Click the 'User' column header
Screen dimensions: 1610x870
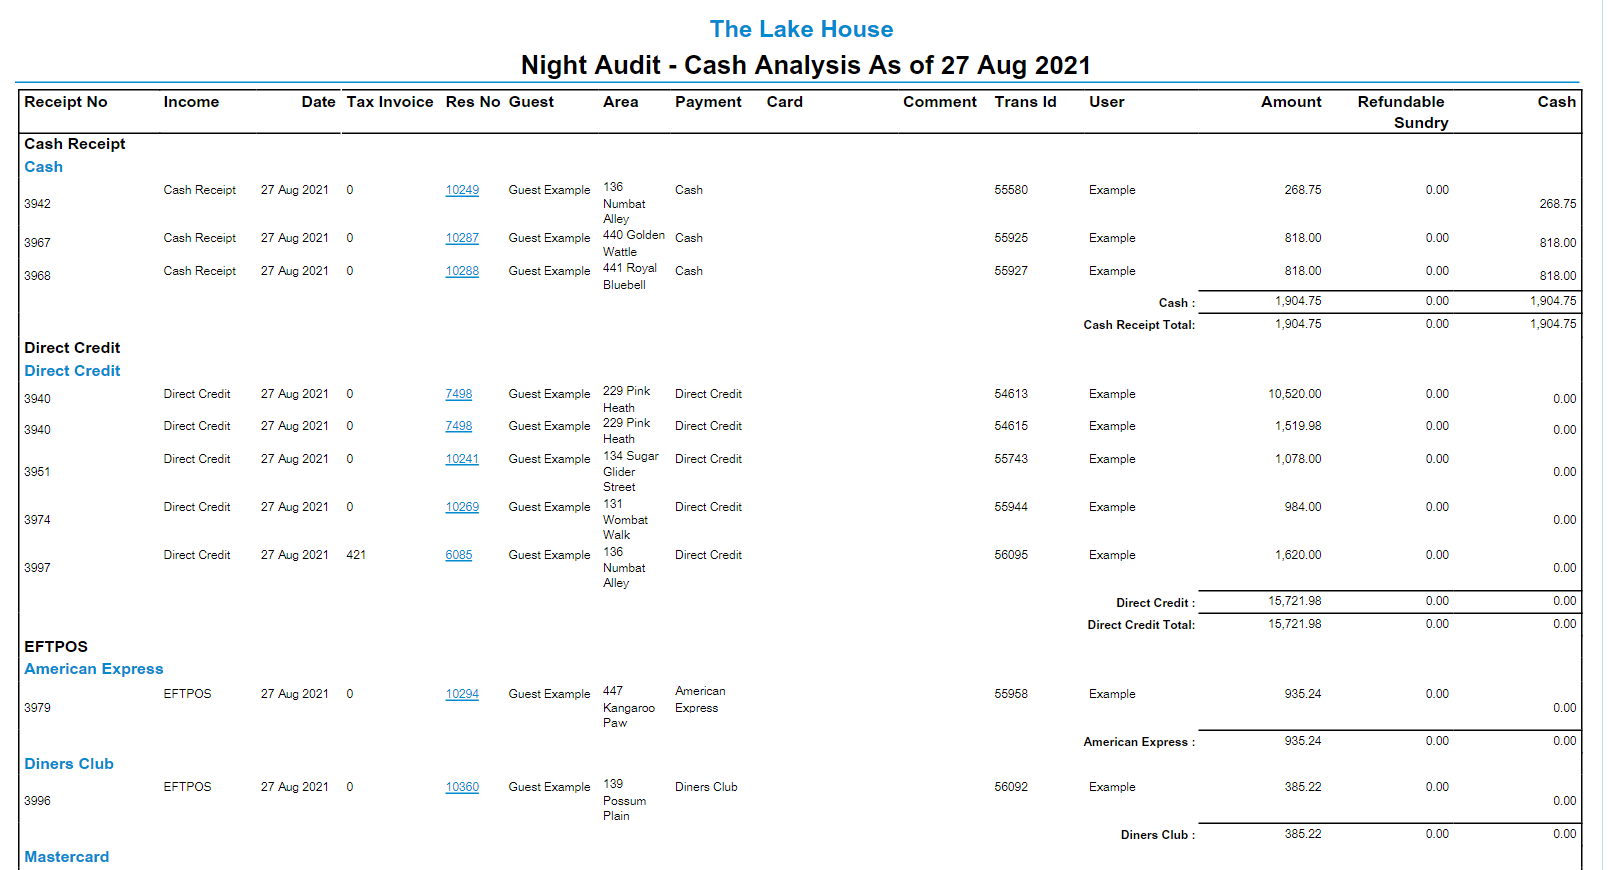(x=1107, y=102)
